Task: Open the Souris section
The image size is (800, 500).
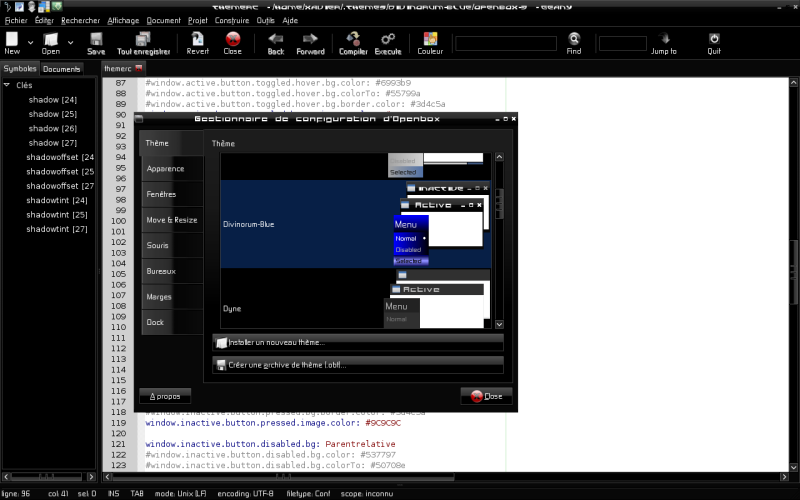Action: tap(172, 245)
